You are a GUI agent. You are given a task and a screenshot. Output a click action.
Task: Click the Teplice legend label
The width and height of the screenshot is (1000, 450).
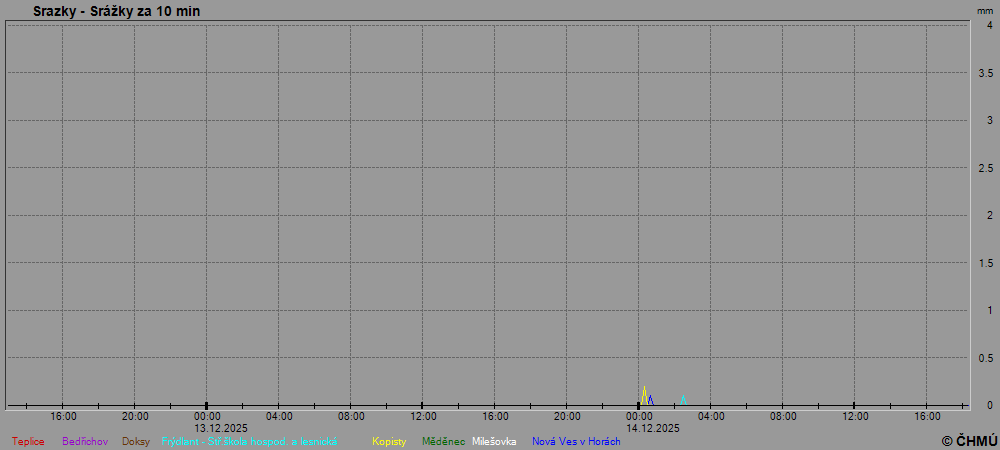28,441
